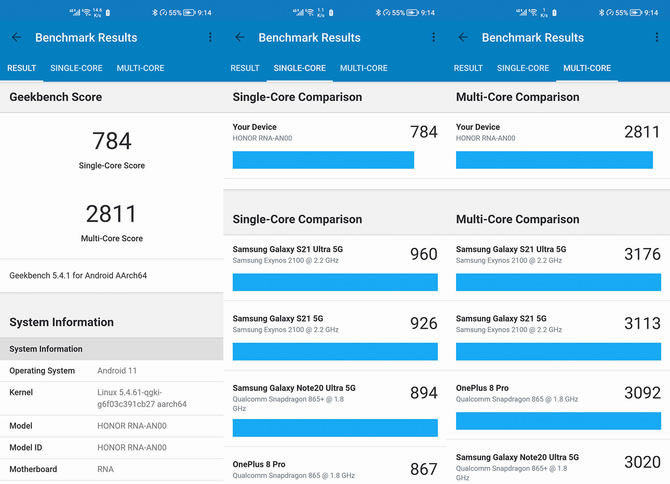Tap Model HONOR RNA-AN00 row
The image size is (670, 484).
(112, 426)
